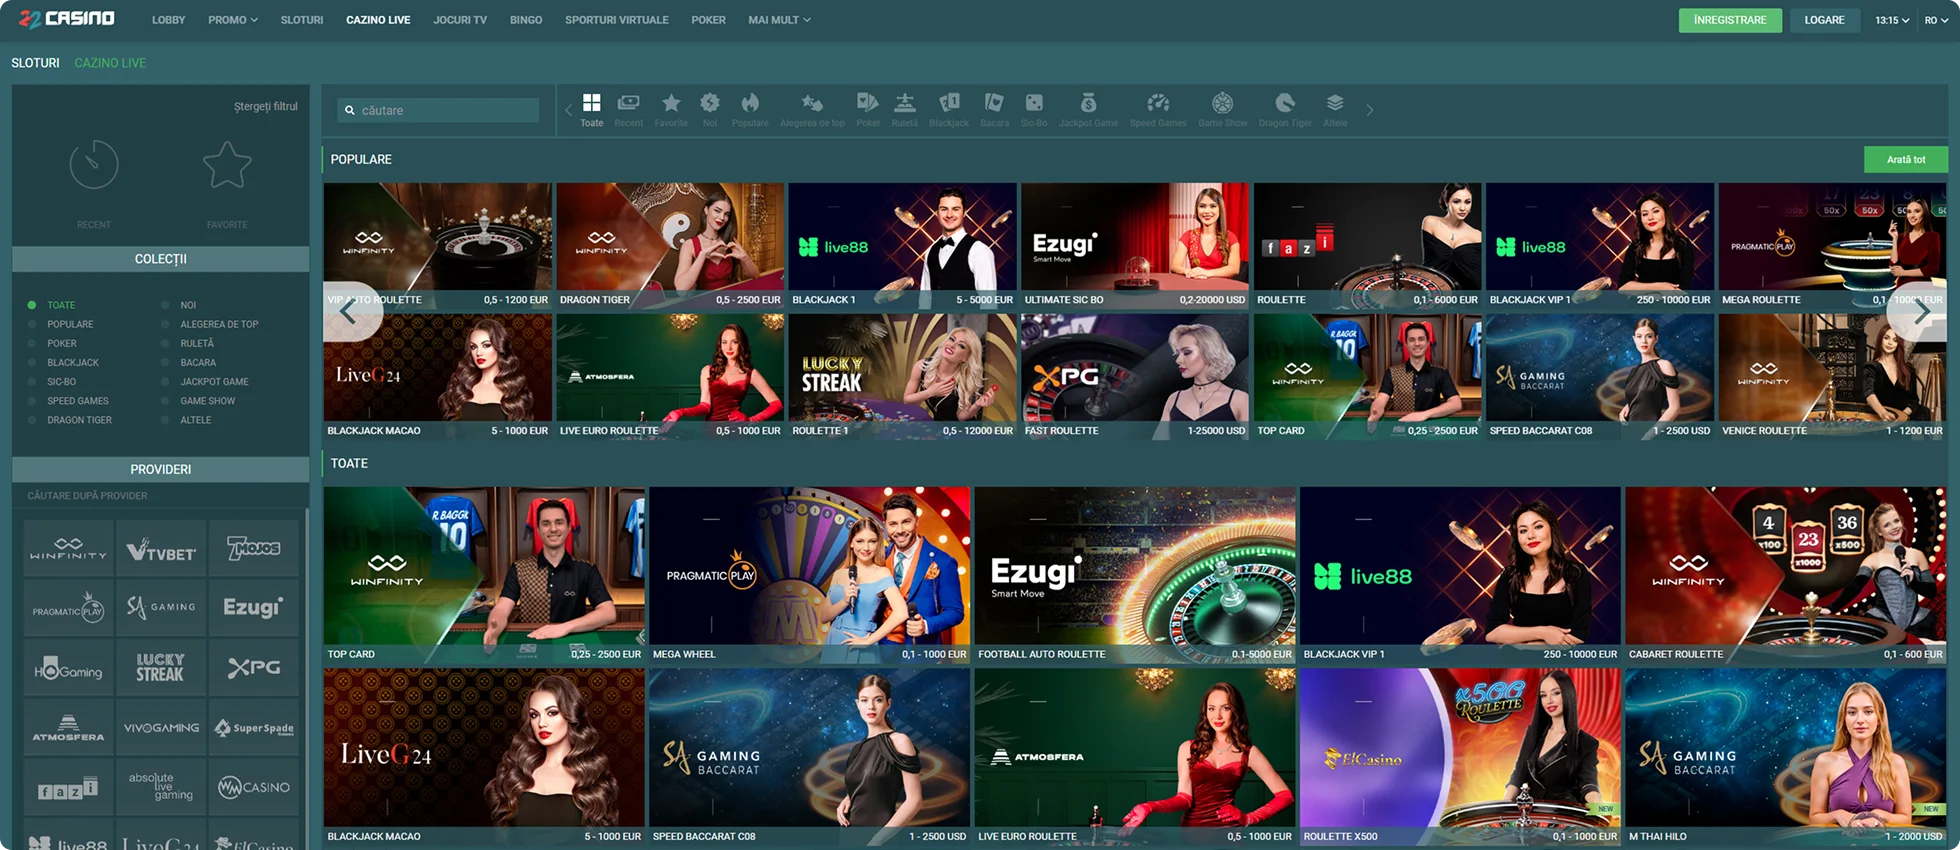Viewport: 1960px width, 850px height.
Task: Select the Poker collection radio option
Action: (x=32, y=343)
